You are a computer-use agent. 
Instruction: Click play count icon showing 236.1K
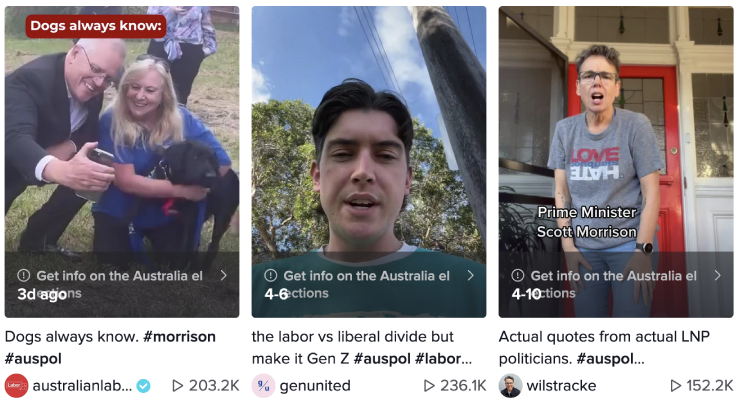pos(430,386)
